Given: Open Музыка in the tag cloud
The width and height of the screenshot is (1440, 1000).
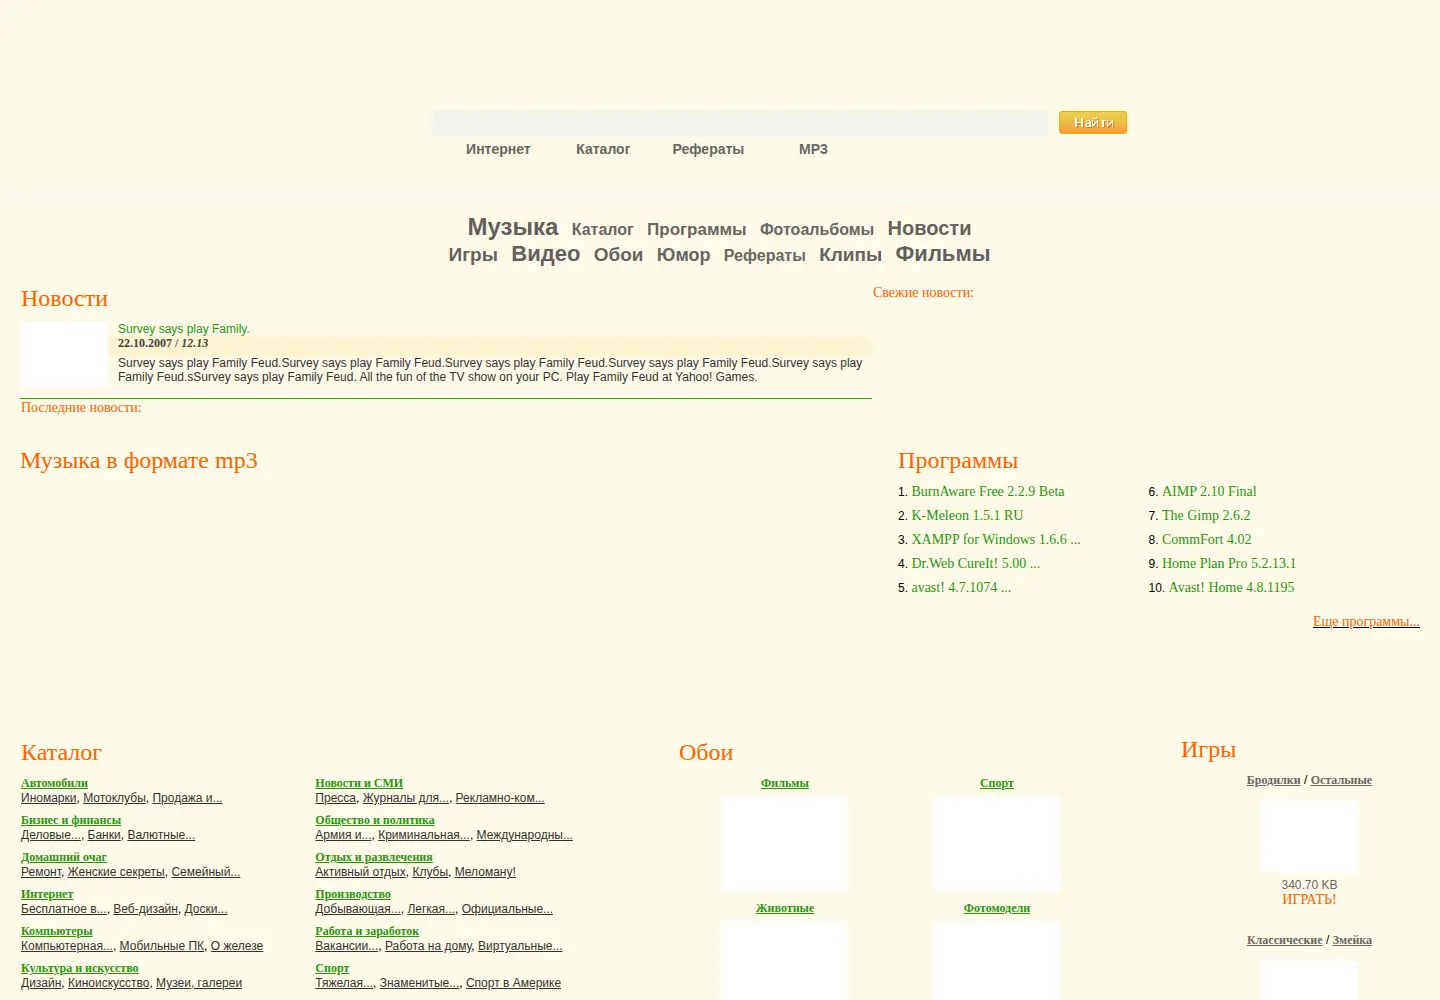Looking at the screenshot, I should click(513, 227).
